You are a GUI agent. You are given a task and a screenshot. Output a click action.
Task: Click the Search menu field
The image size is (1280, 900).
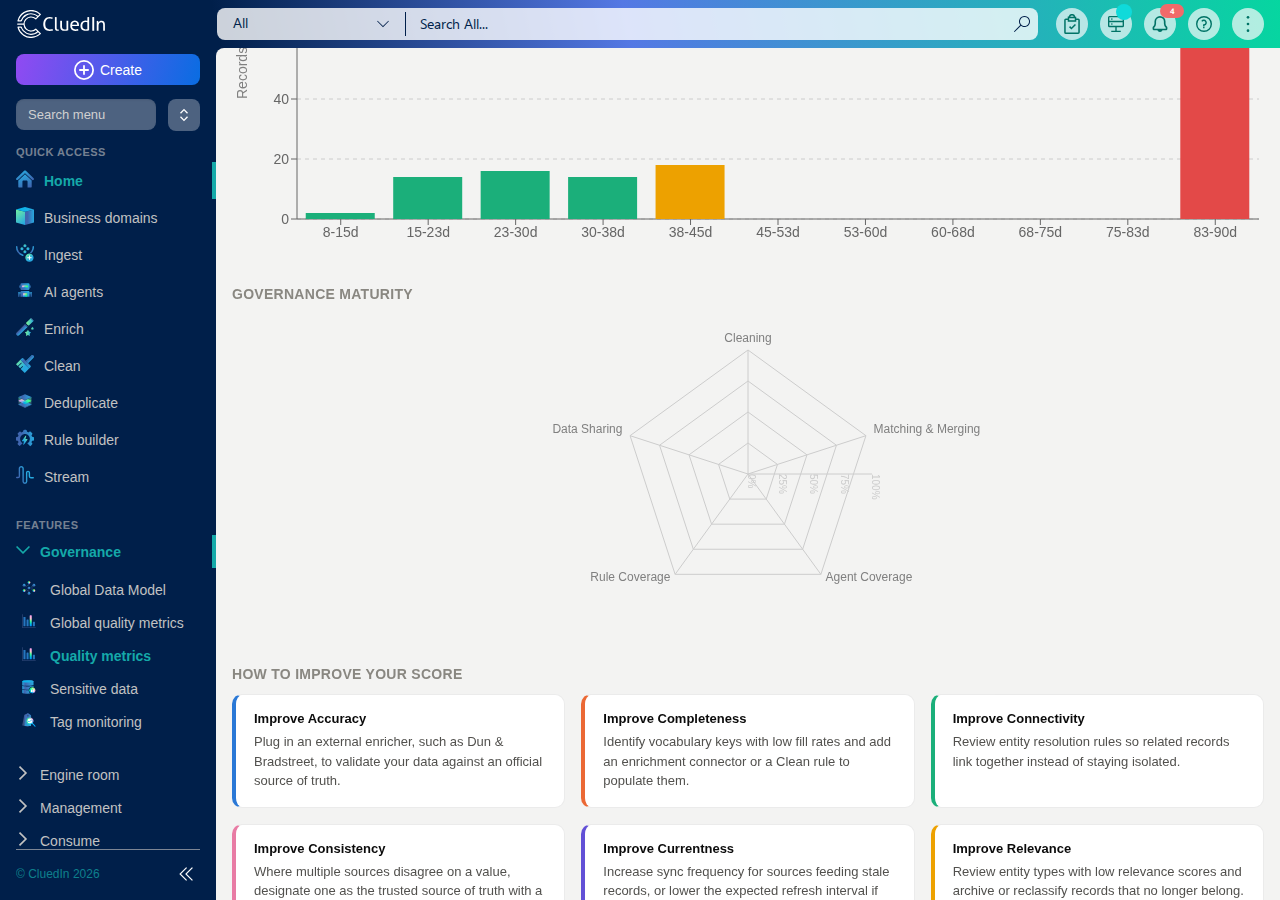(86, 115)
